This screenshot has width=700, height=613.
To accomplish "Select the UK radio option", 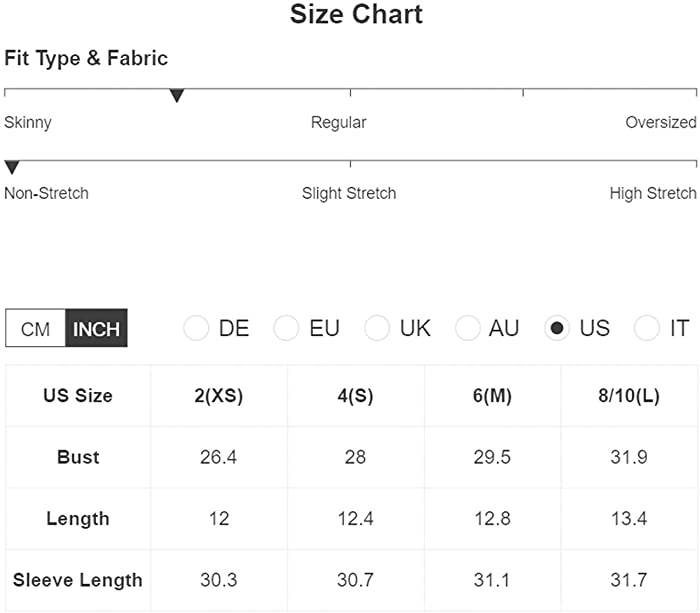I will click(377, 328).
